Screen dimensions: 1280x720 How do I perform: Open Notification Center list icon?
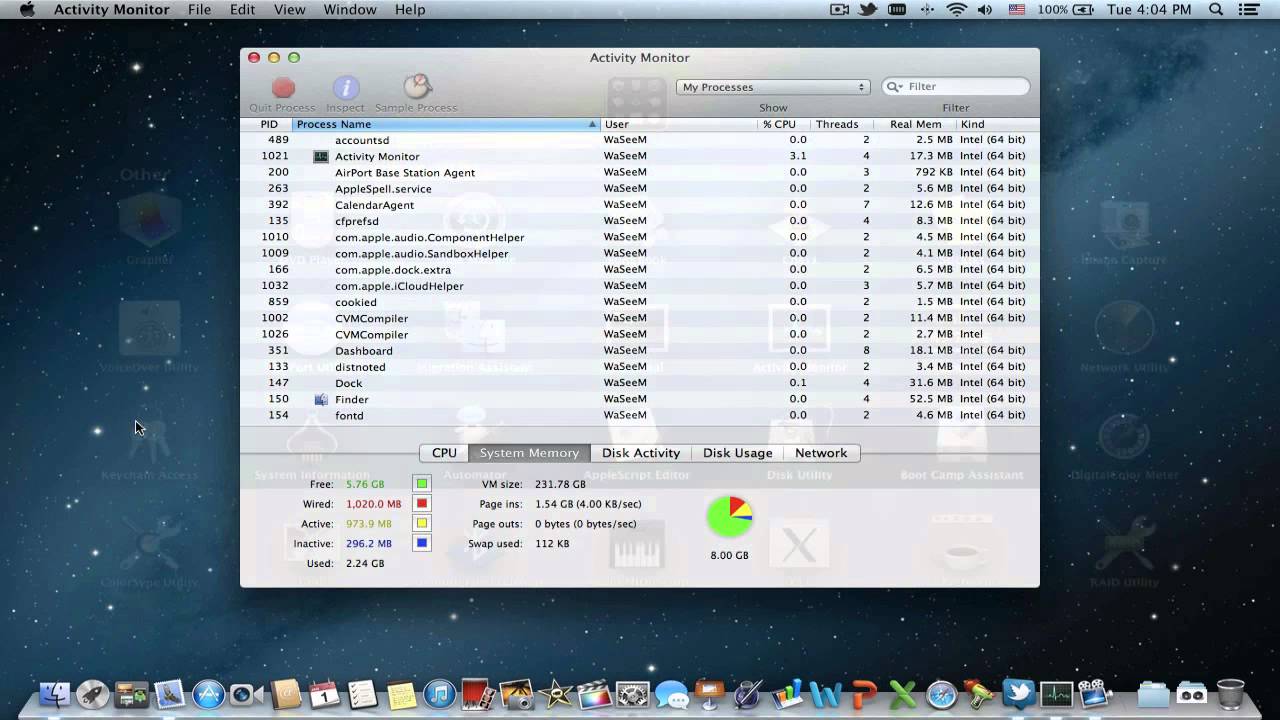(x=1248, y=9)
